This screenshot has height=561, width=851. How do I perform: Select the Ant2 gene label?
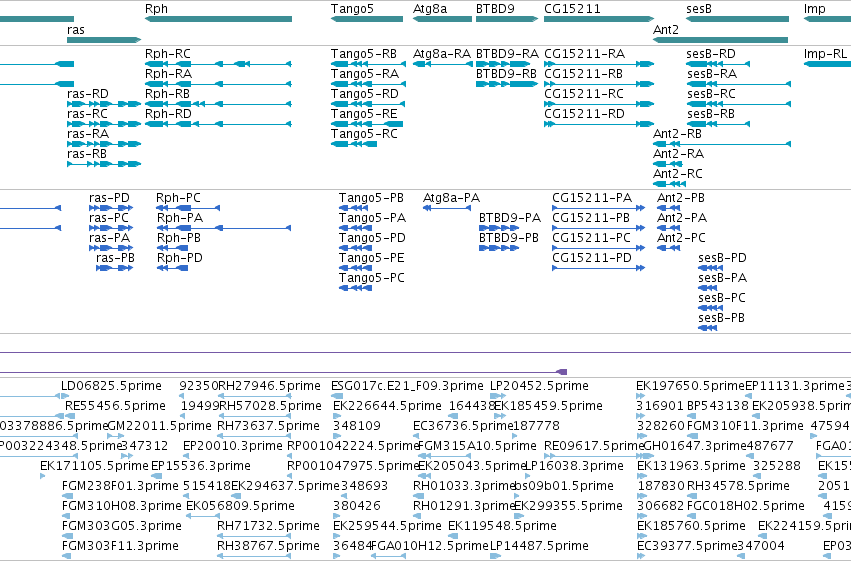point(666,30)
